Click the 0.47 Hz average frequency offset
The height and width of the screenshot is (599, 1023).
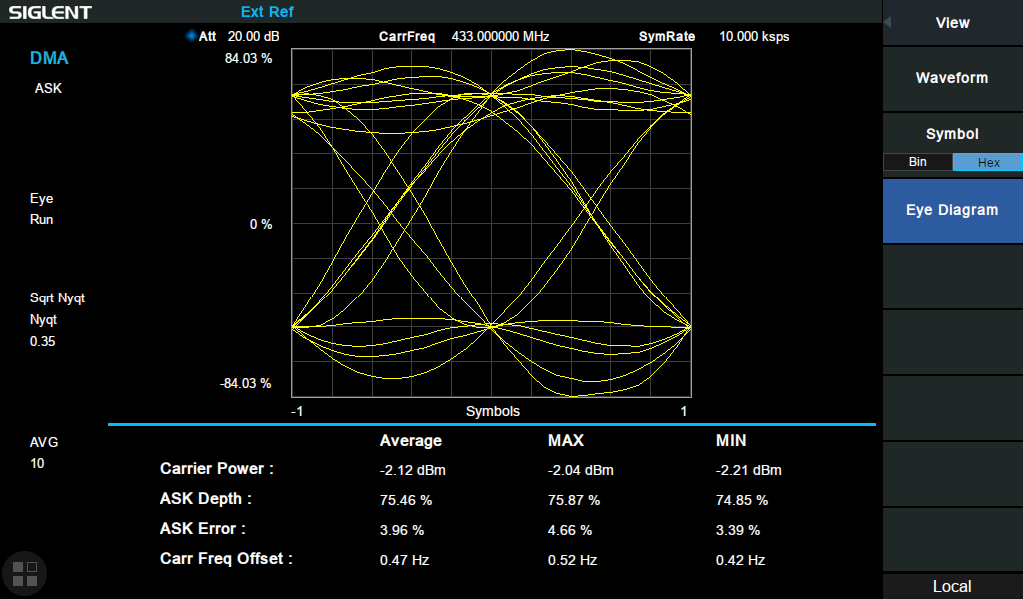405,560
